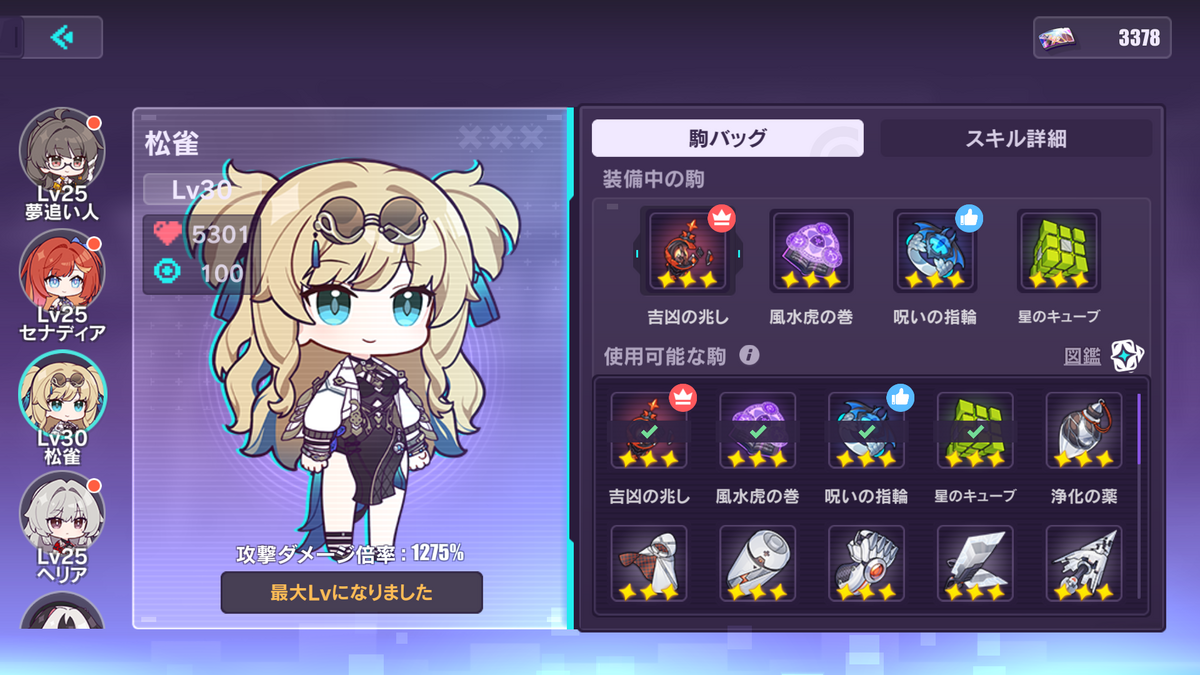Viewport: 1200px width, 675px height.
Task: Select equipped piece 風水虎の巻
Action: click(x=811, y=251)
